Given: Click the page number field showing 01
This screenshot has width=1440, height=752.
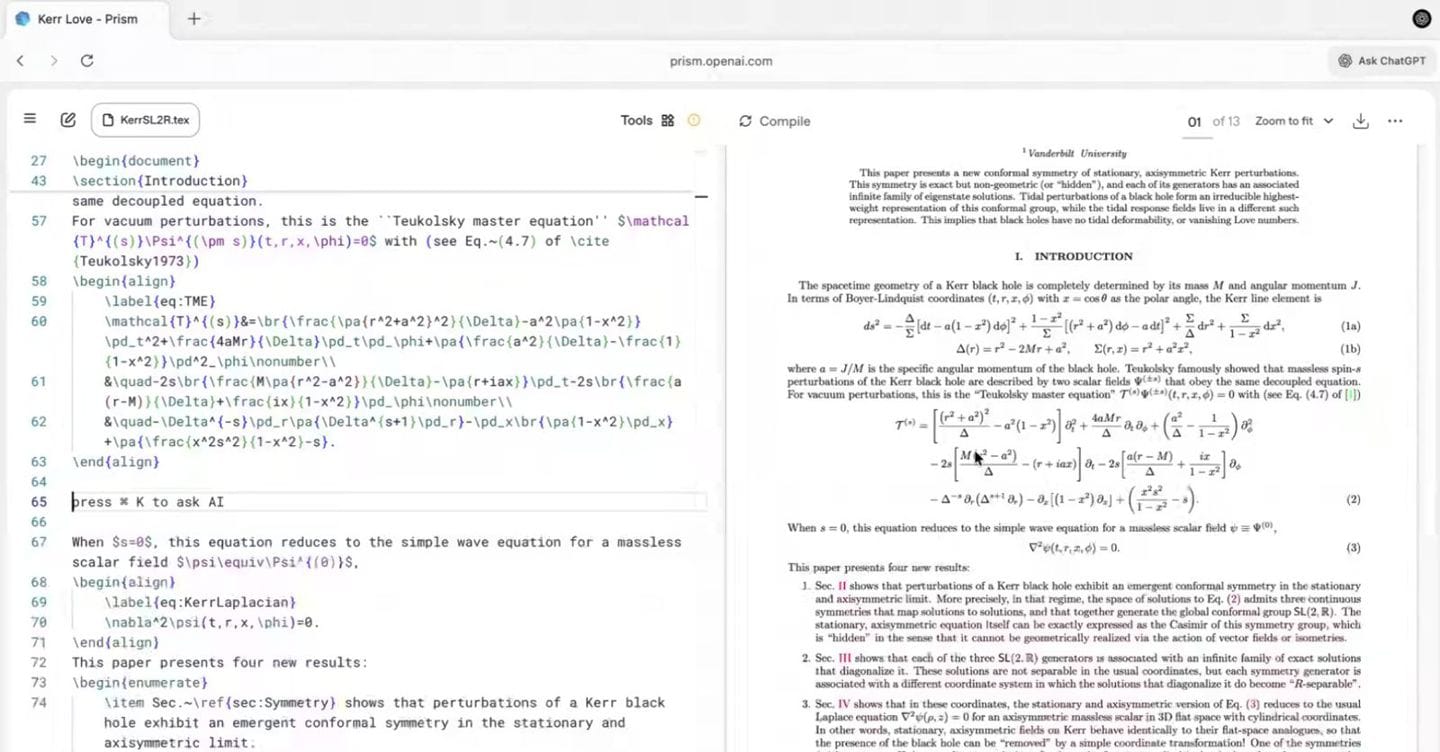Looking at the screenshot, I should click(x=1194, y=121).
